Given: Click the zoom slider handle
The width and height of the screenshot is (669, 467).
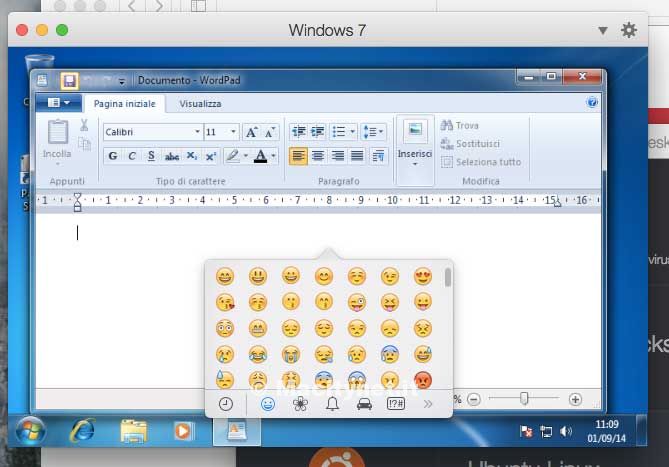Looking at the screenshot, I should pyautogui.click(x=524, y=398).
